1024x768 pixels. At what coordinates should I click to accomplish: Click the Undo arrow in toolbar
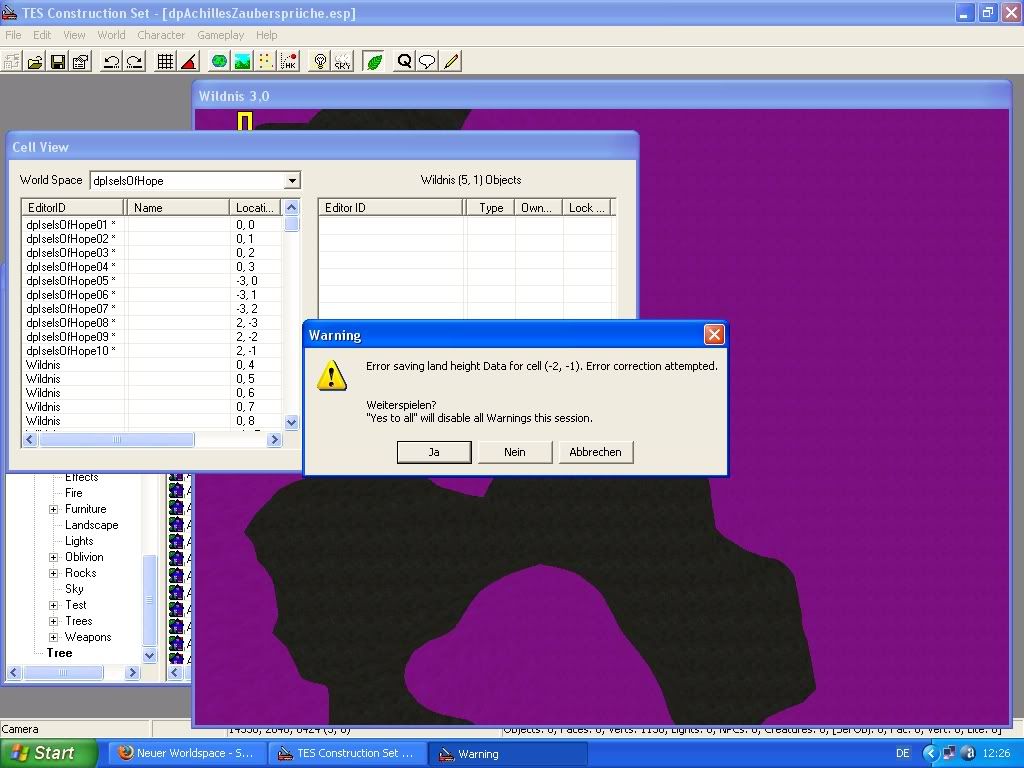(x=111, y=61)
